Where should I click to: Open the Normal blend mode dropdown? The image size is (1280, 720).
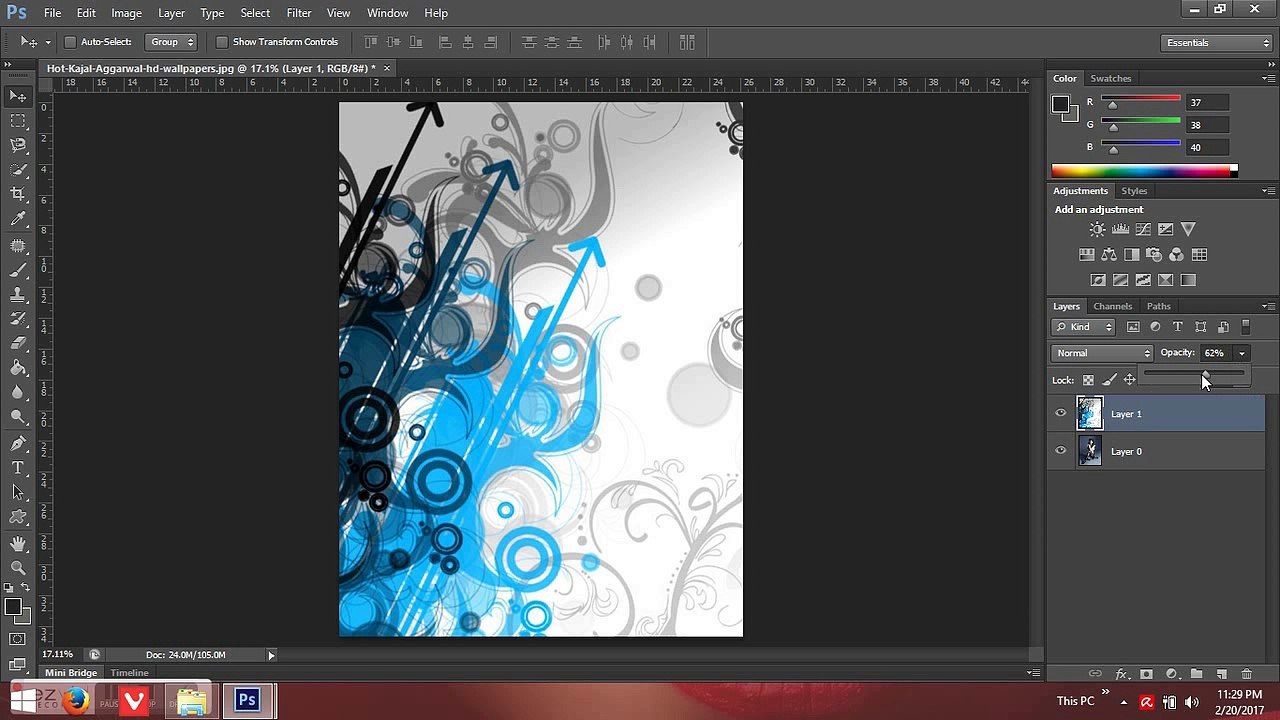(x=1103, y=353)
